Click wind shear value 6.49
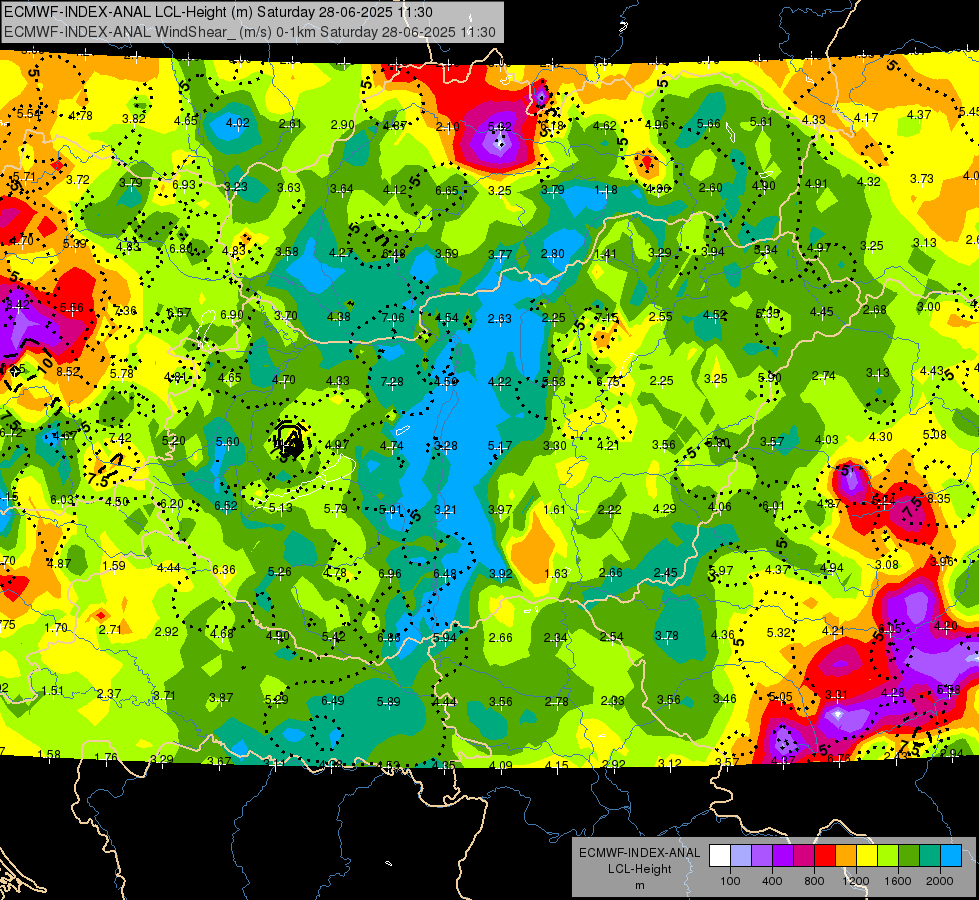 pyautogui.click(x=333, y=701)
